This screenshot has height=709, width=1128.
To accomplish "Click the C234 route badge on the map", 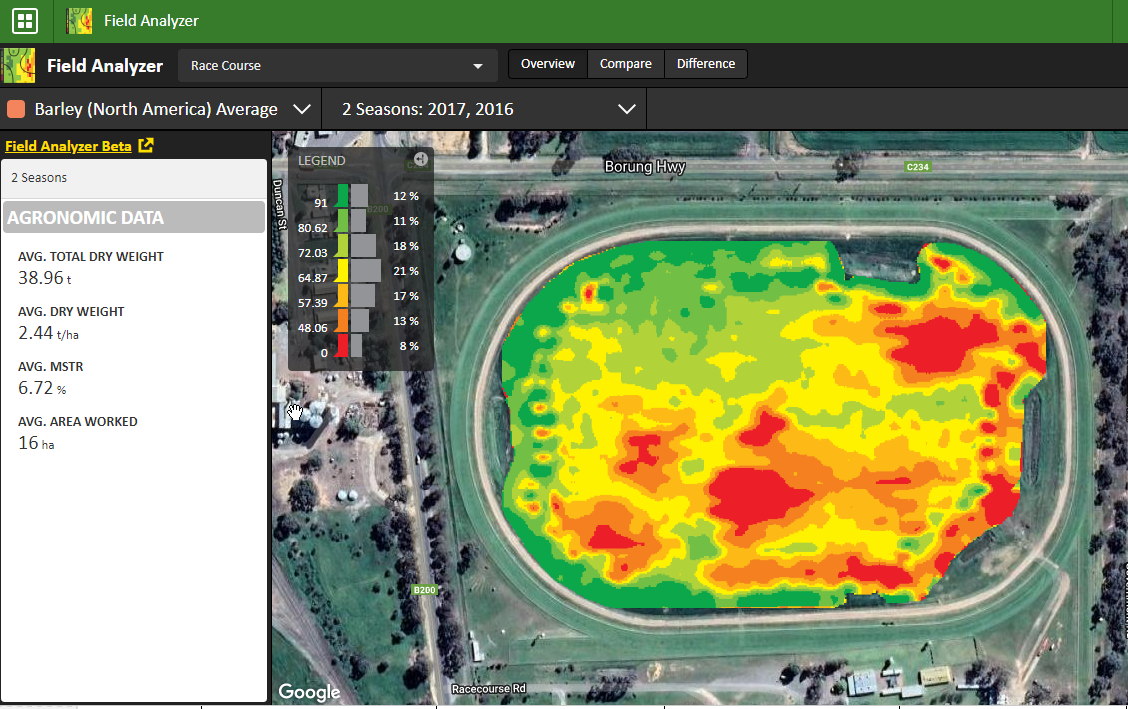I will (917, 167).
